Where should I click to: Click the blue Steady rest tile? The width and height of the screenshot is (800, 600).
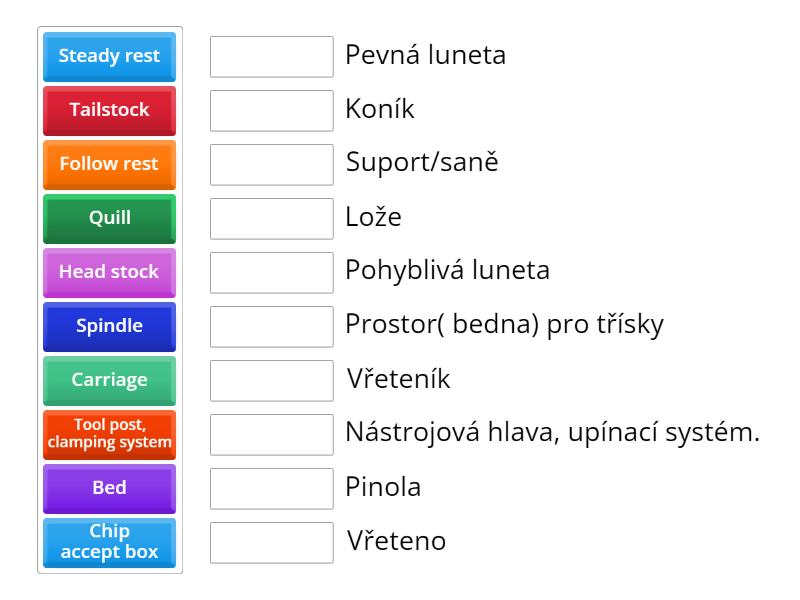pyautogui.click(x=109, y=56)
